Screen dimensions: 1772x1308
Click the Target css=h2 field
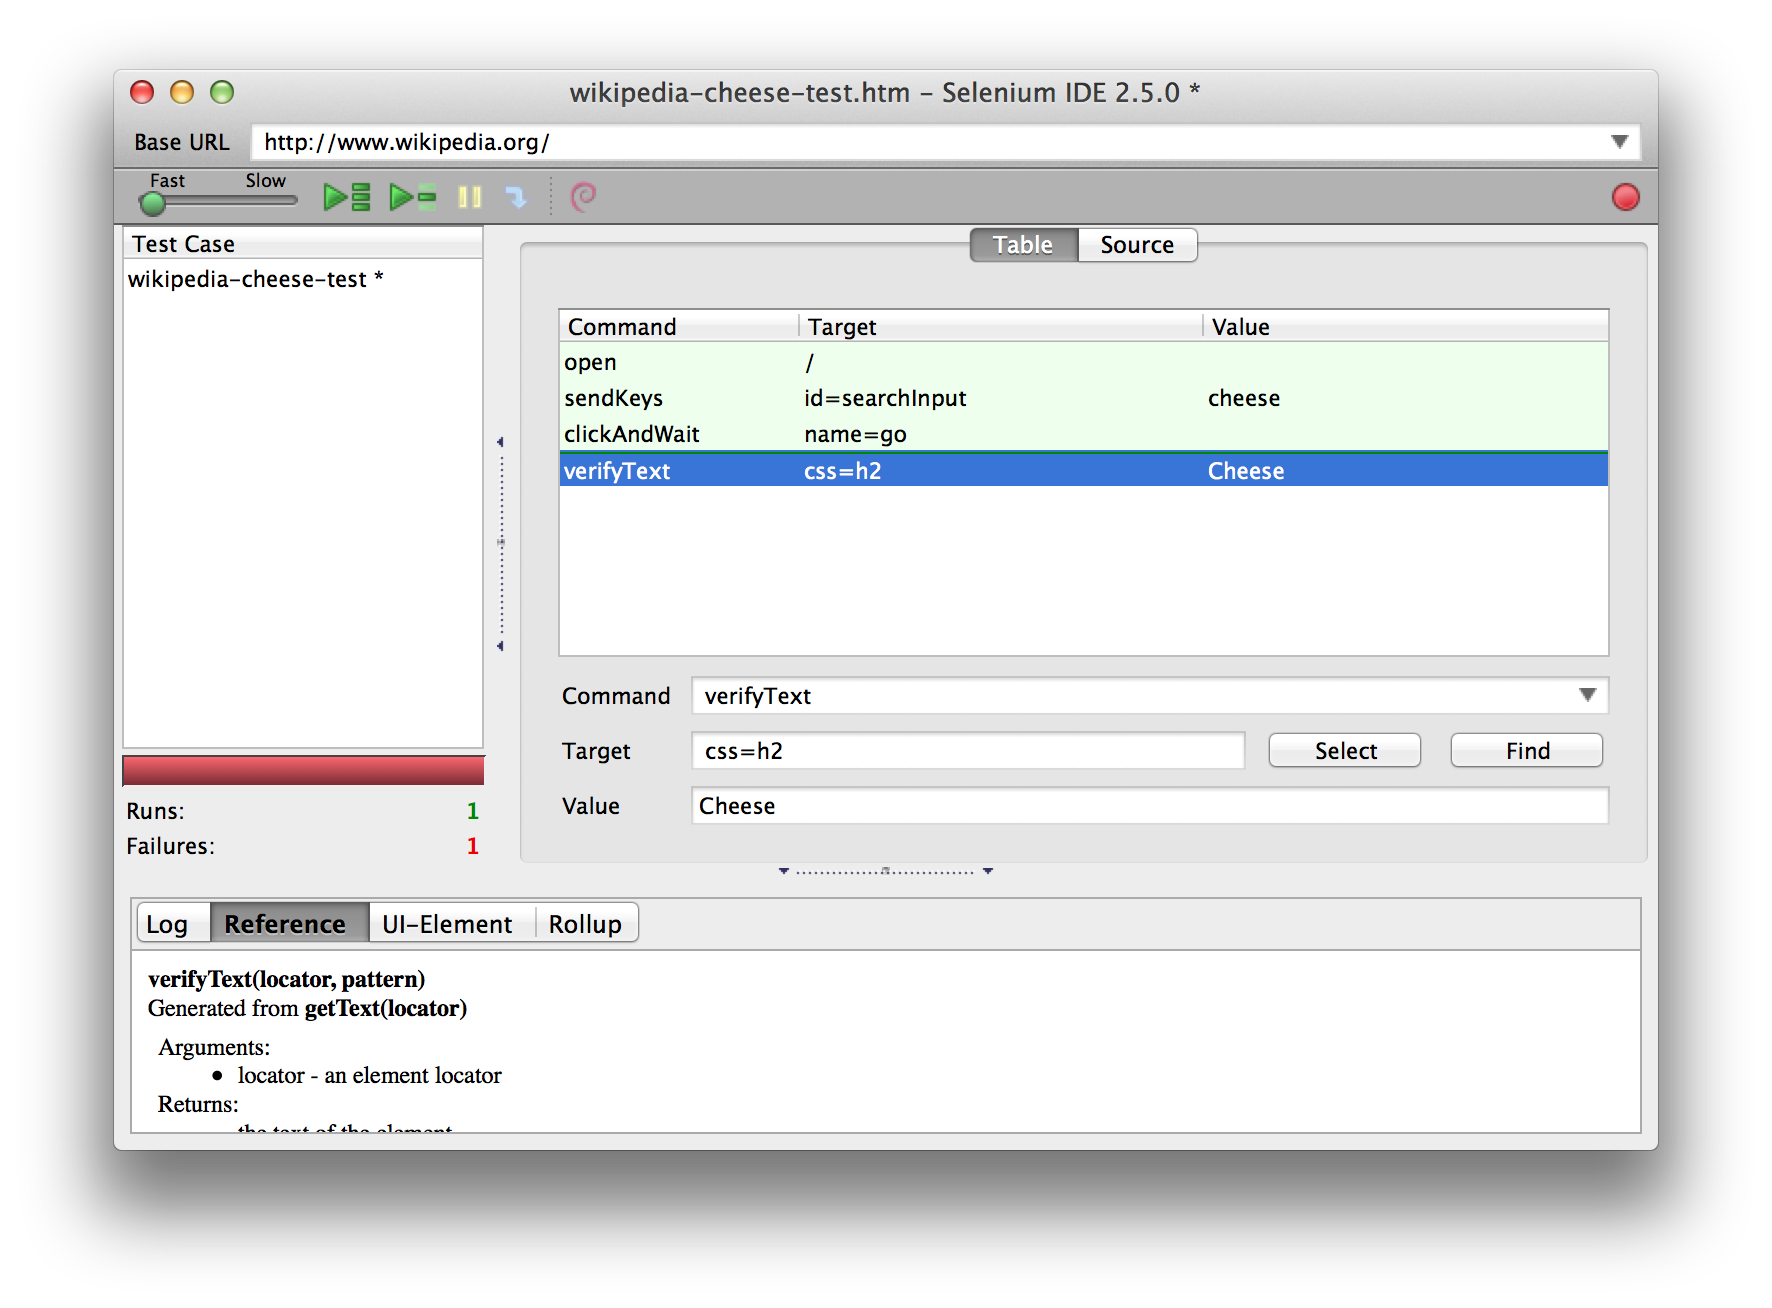[x=968, y=751]
